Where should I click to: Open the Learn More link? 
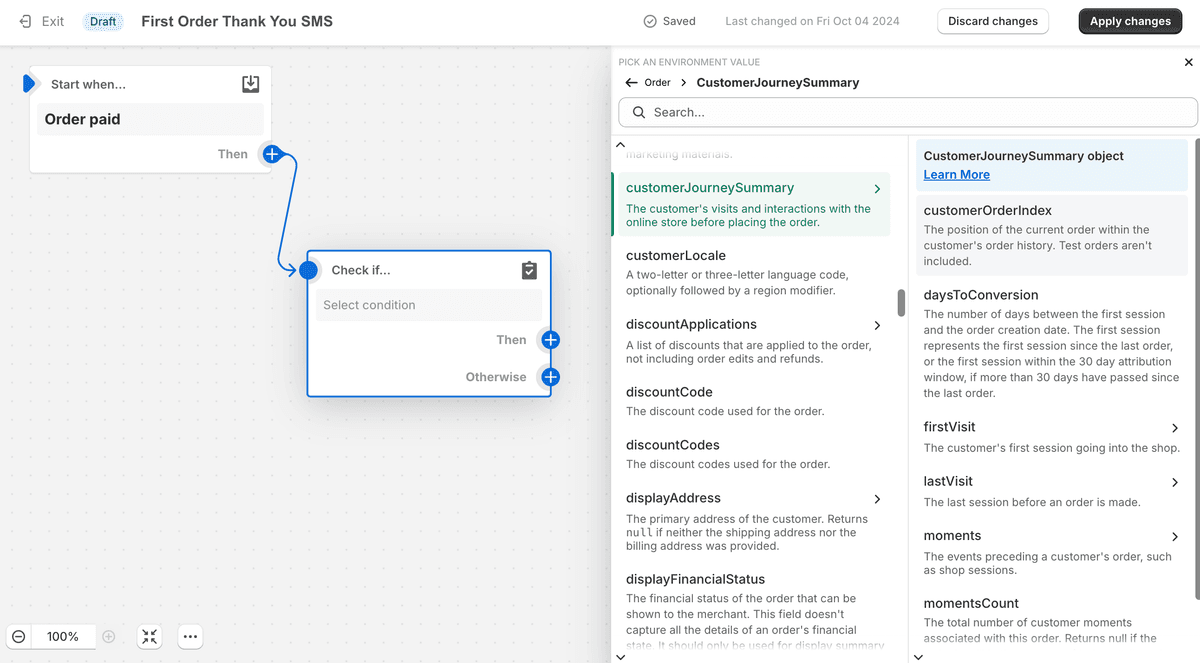(956, 174)
